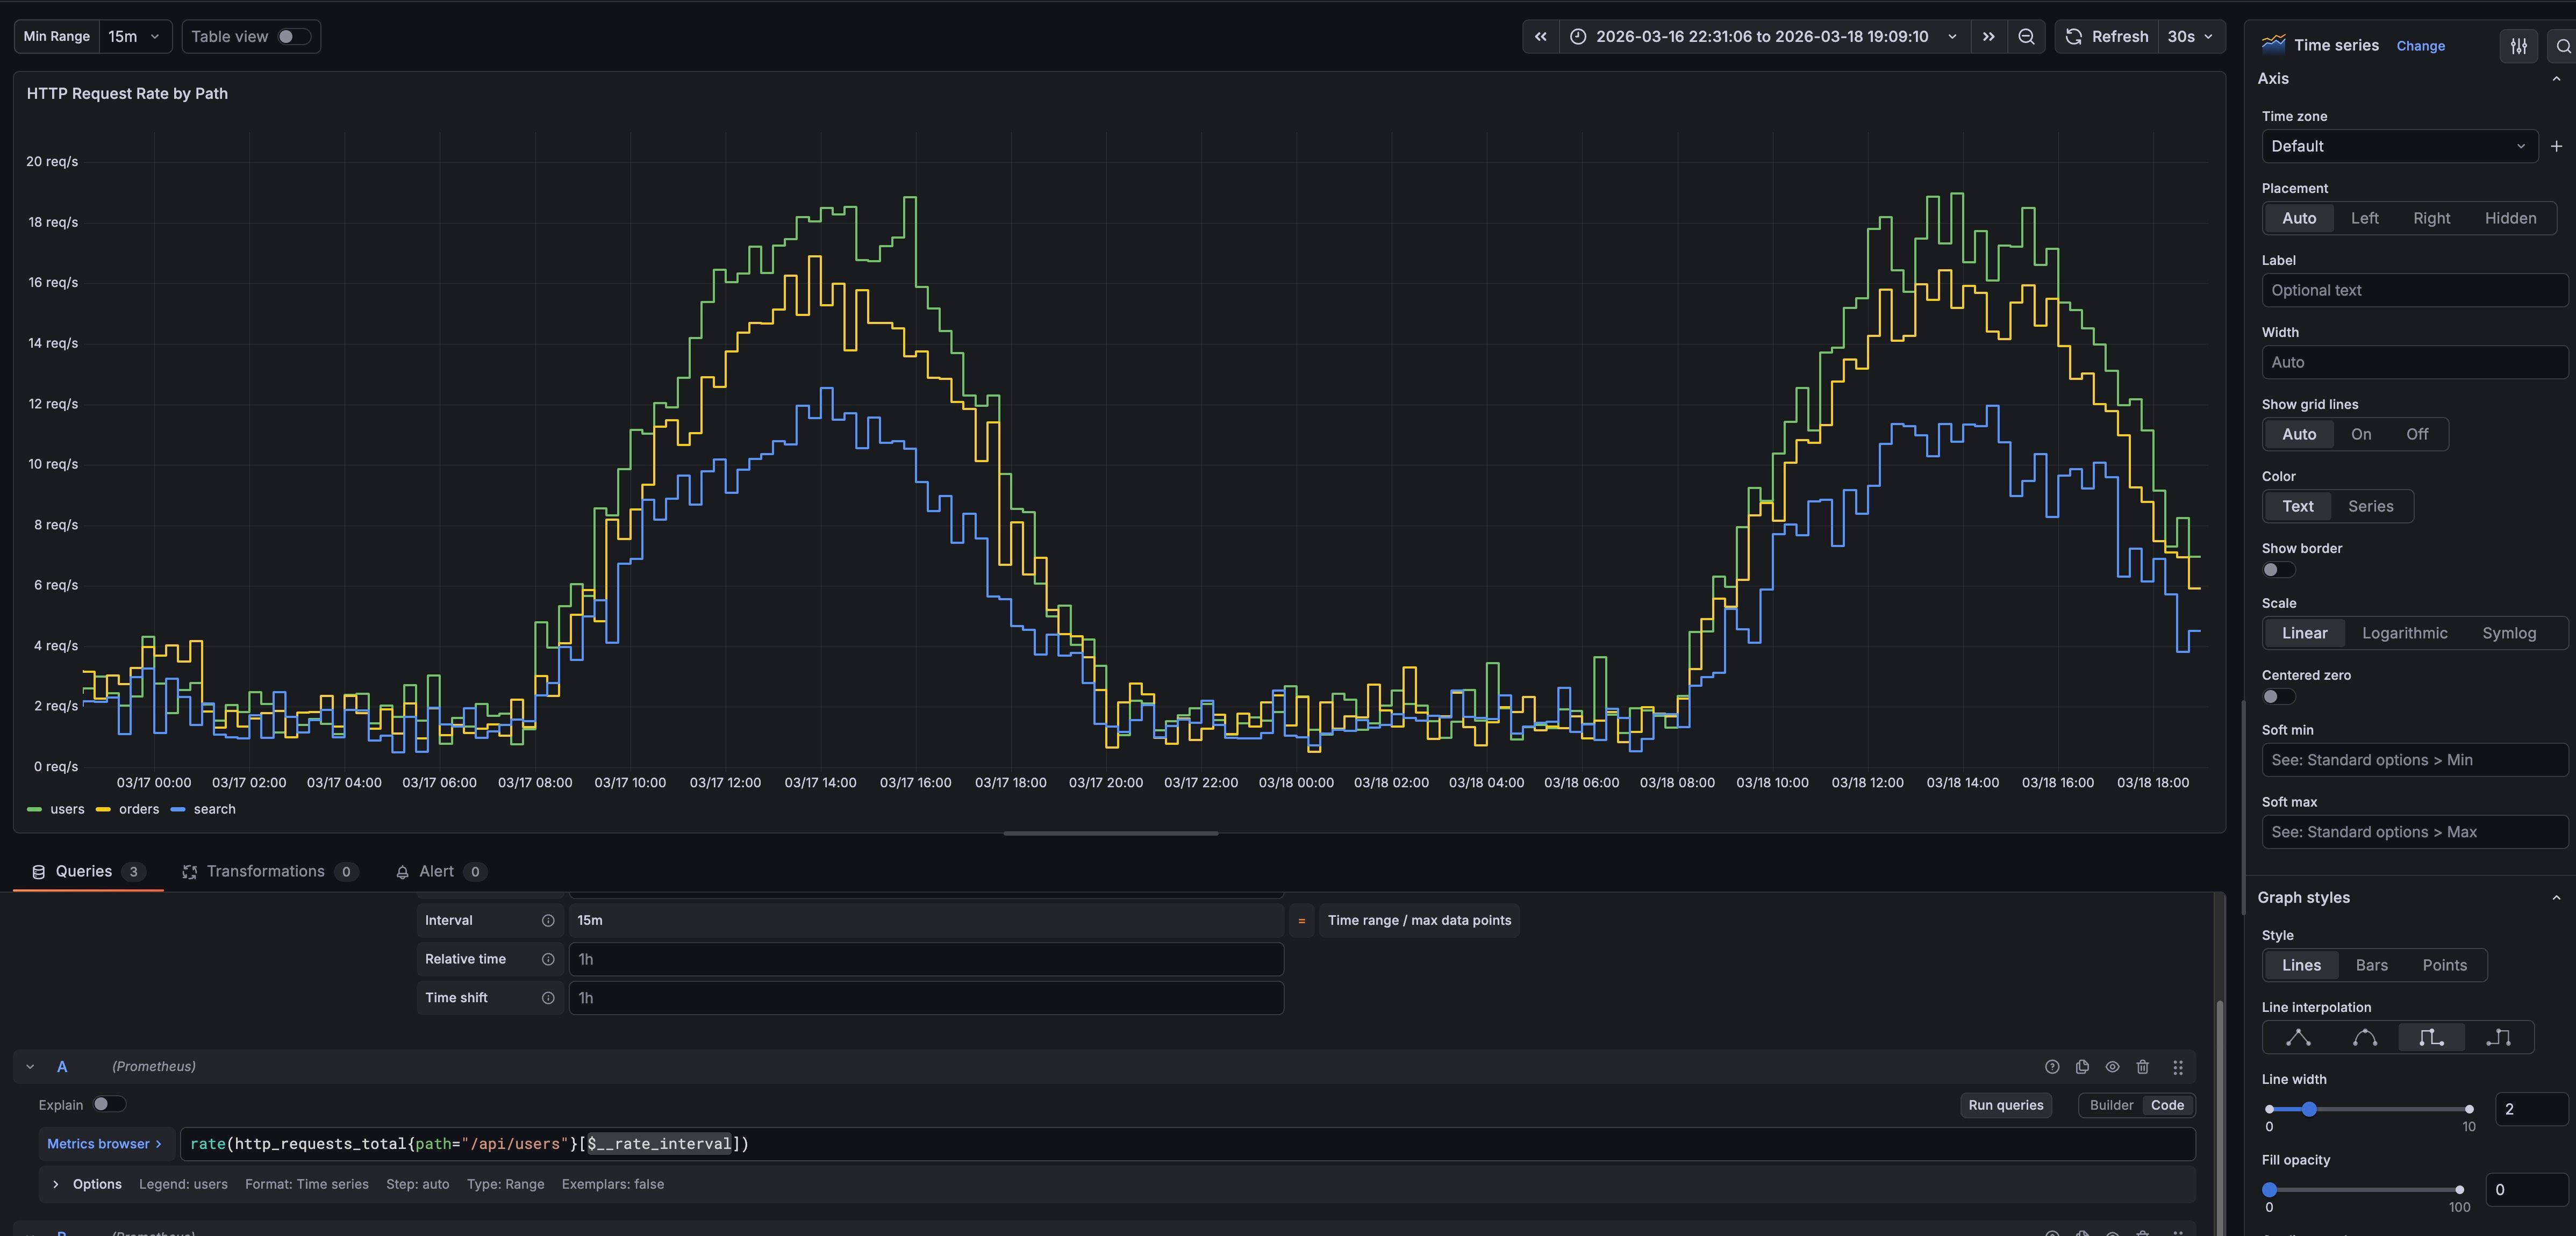Enable Centered zero switch
2576x1236 pixels.
(x=2279, y=697)
